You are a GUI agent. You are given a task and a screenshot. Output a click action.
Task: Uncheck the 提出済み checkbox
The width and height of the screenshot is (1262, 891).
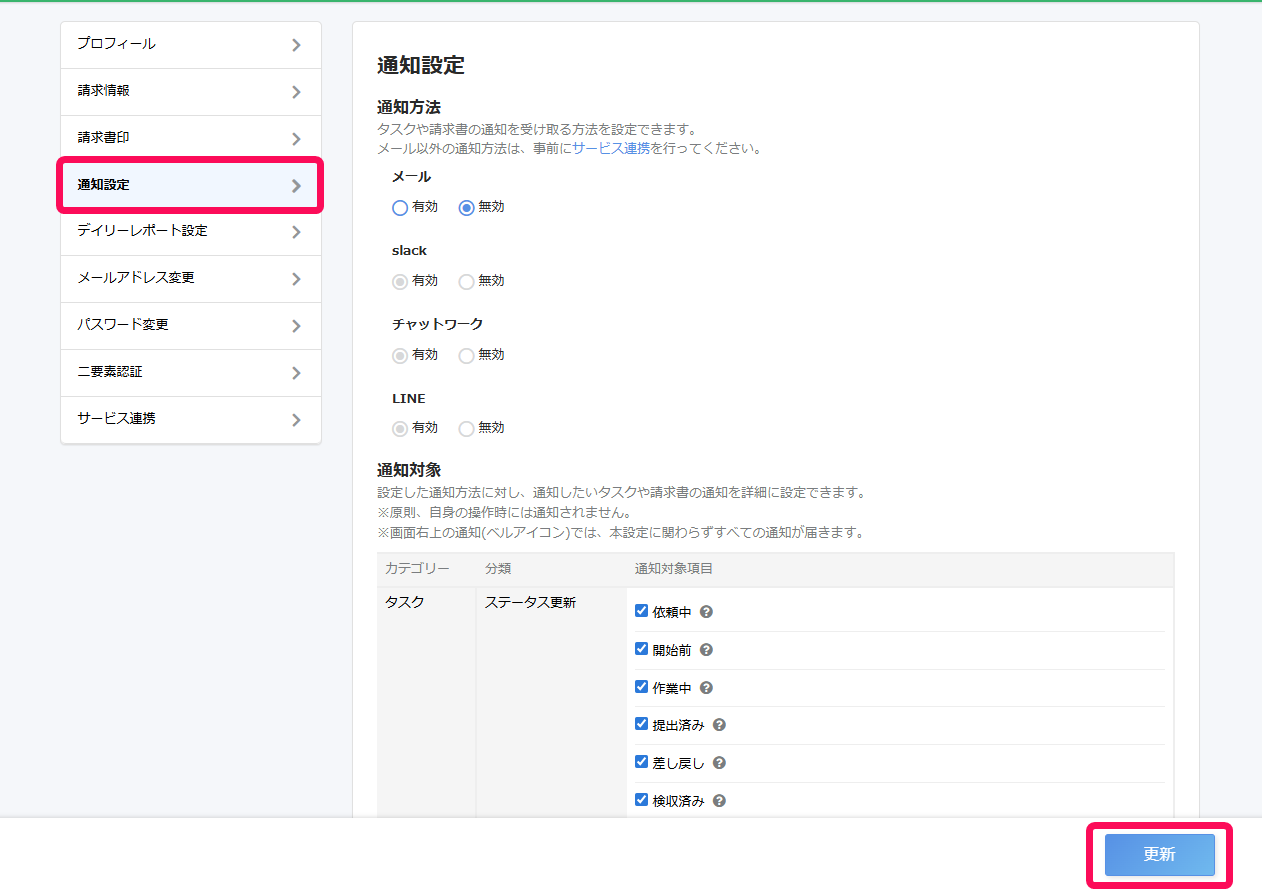pos(642,724)
